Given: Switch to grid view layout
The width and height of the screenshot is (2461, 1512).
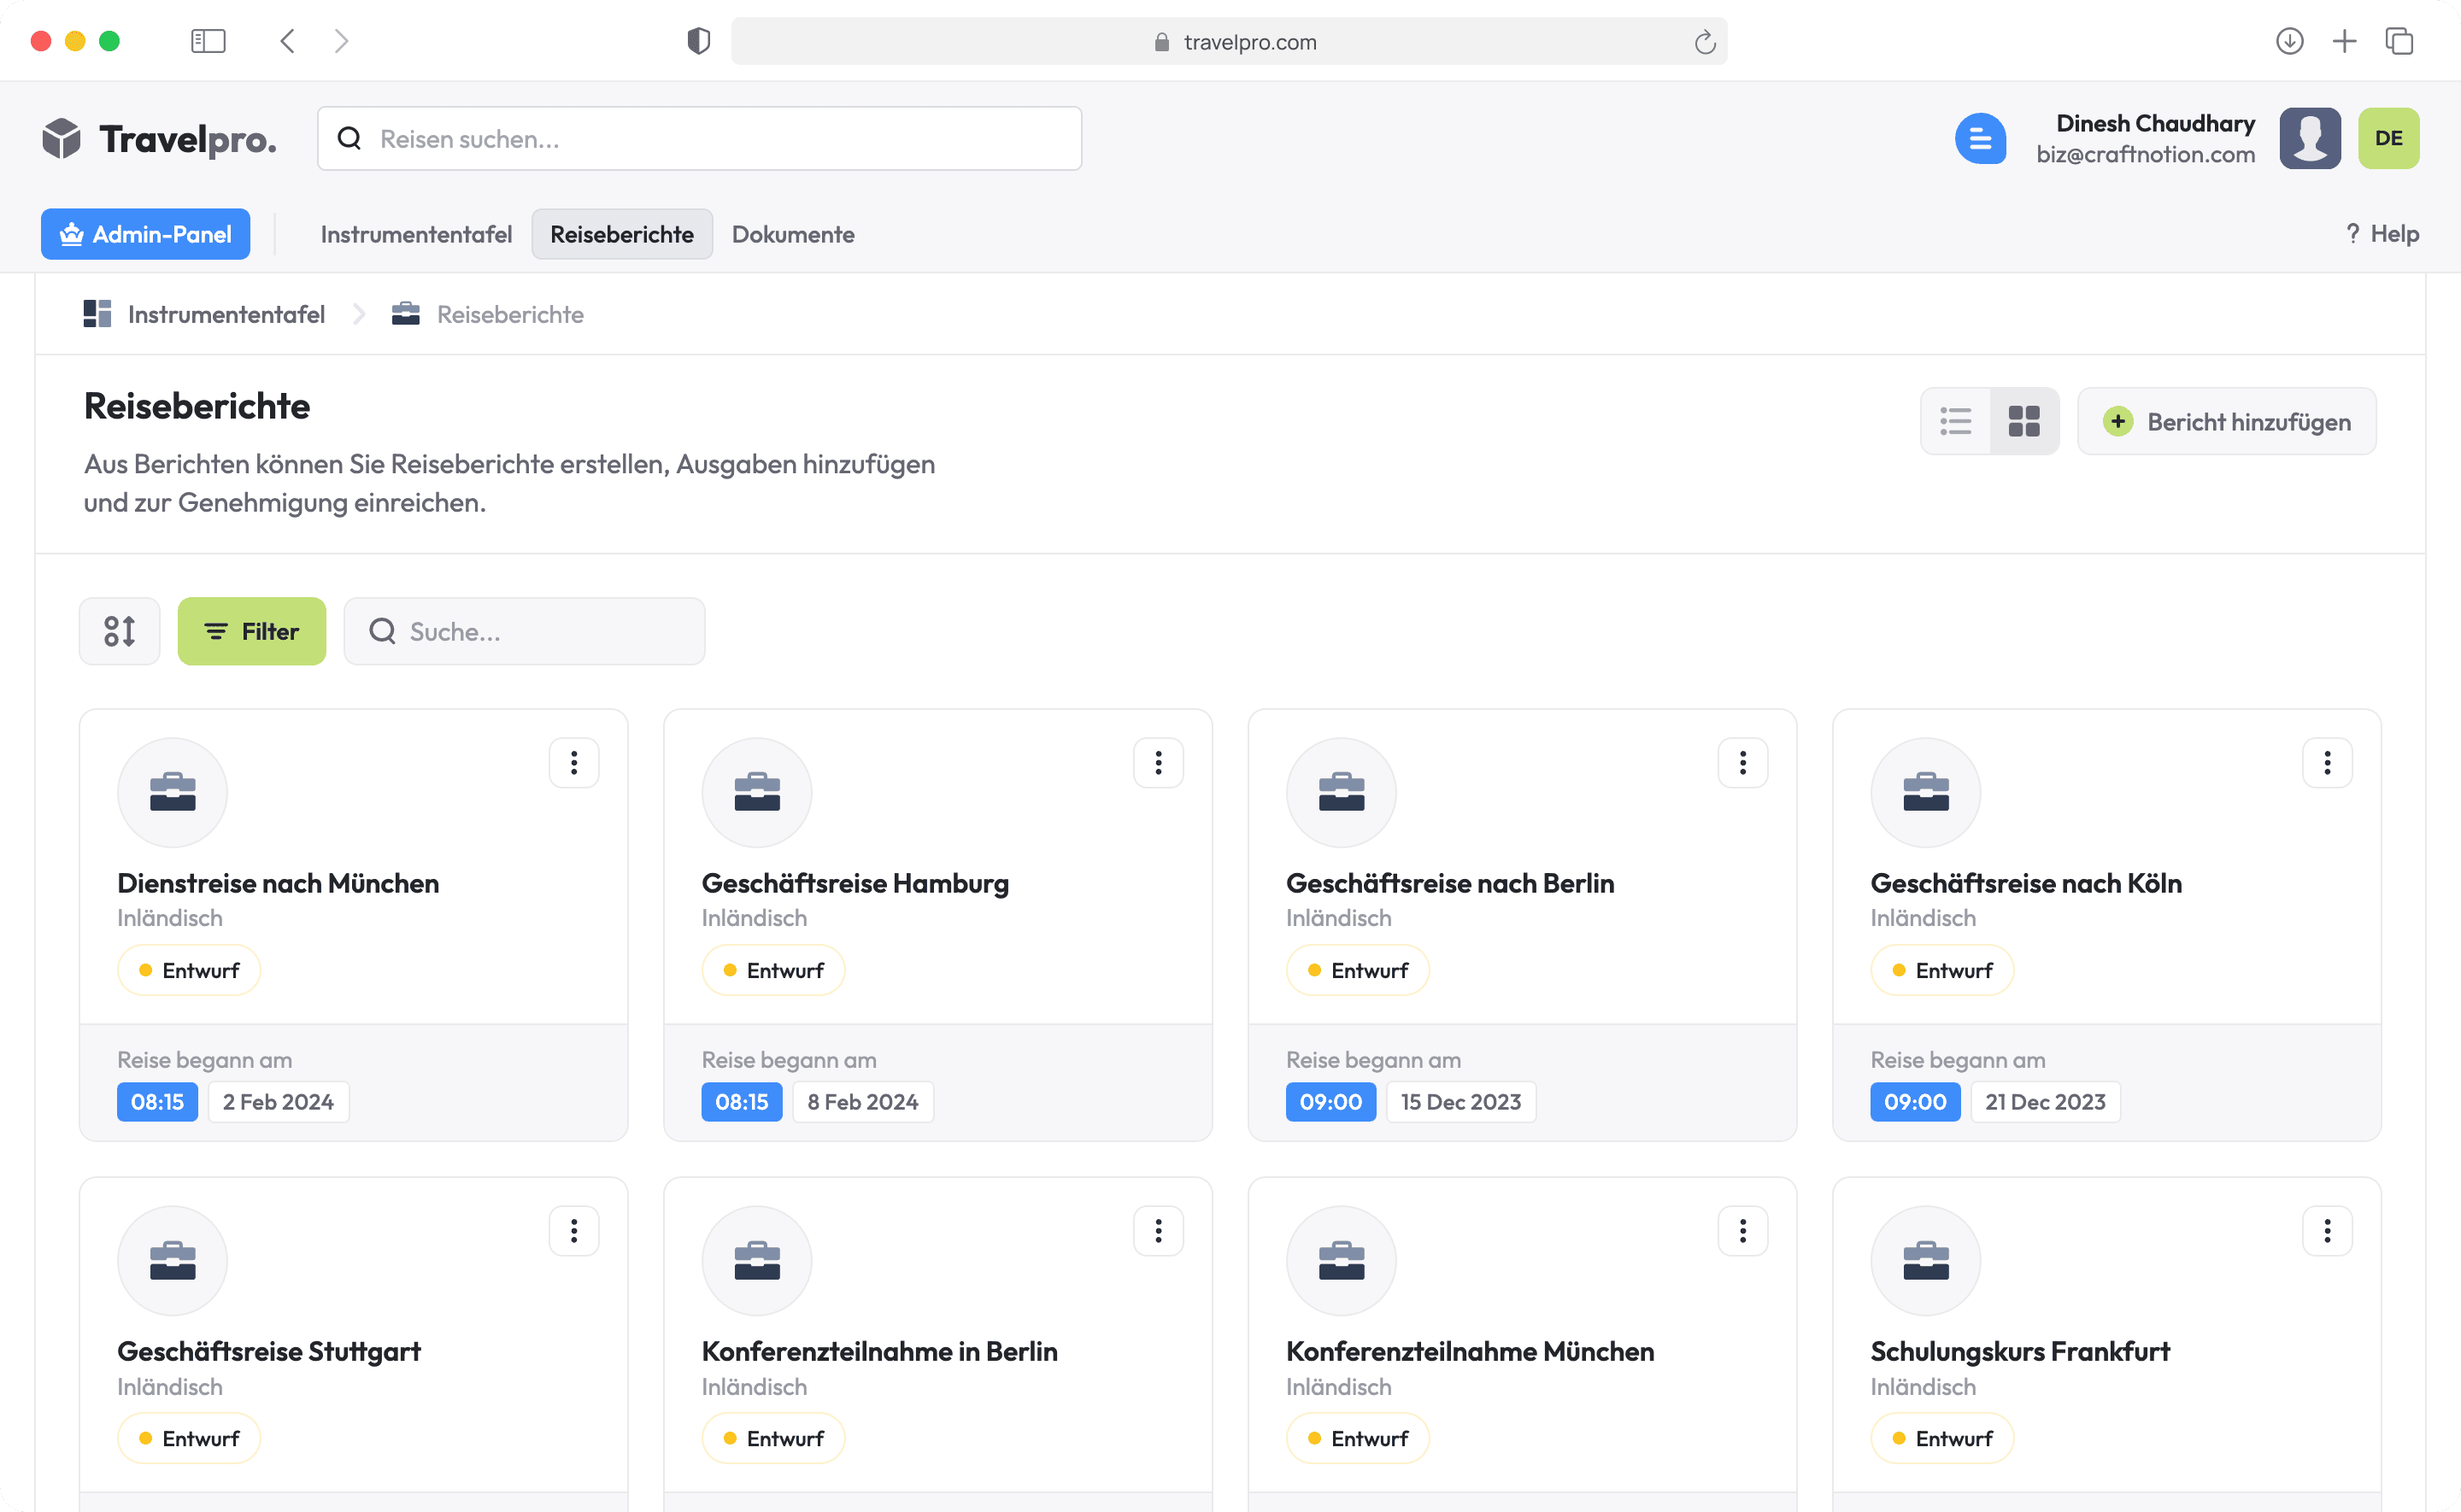Looking at the screenshot, I should [2023, 421].
